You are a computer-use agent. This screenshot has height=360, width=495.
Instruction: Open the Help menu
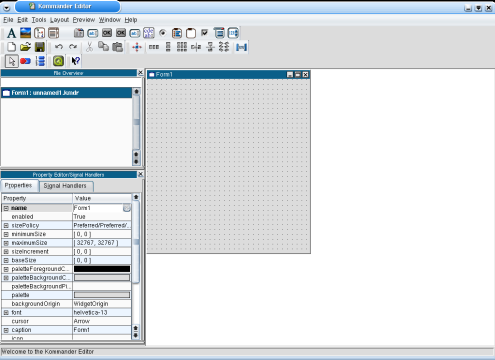click(131, 20)
